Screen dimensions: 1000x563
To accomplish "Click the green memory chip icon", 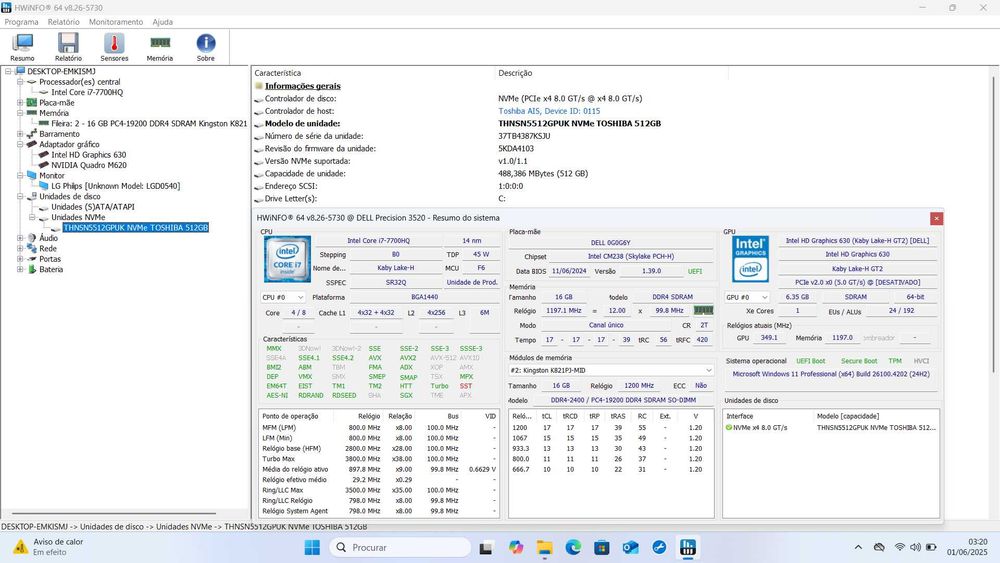I will (703, 310).
